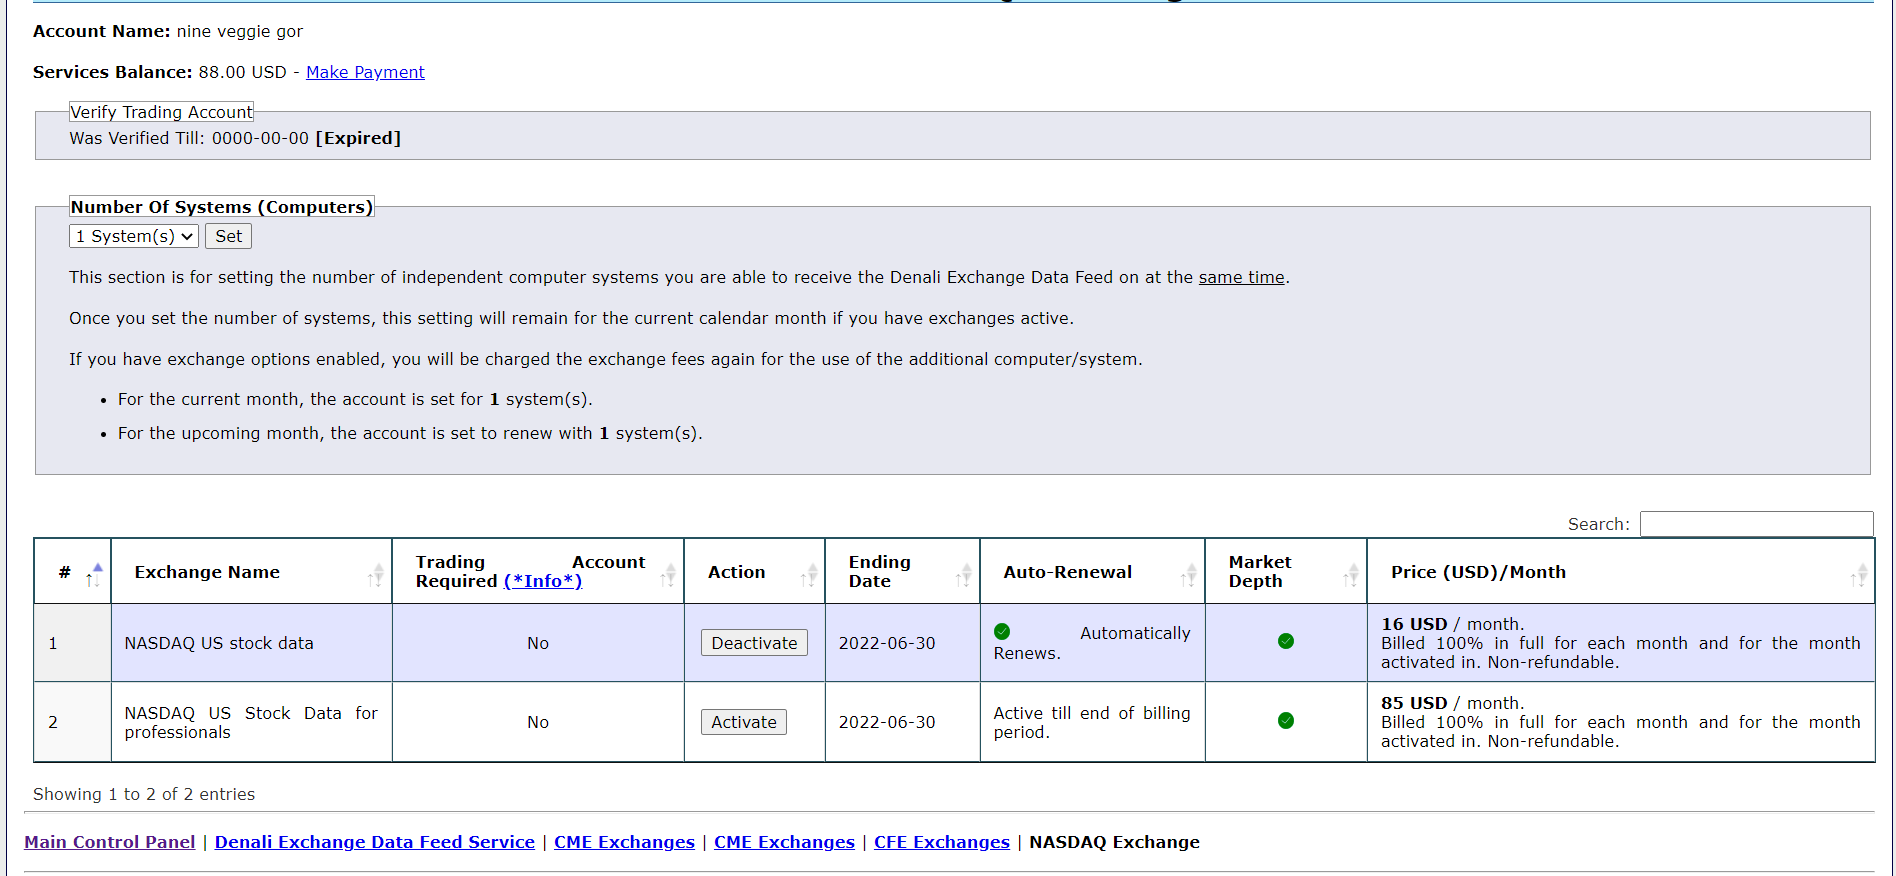The image size is (1896, 876).
Task: Select the Price (USD)/Month column header
Action: point(1621,572)
